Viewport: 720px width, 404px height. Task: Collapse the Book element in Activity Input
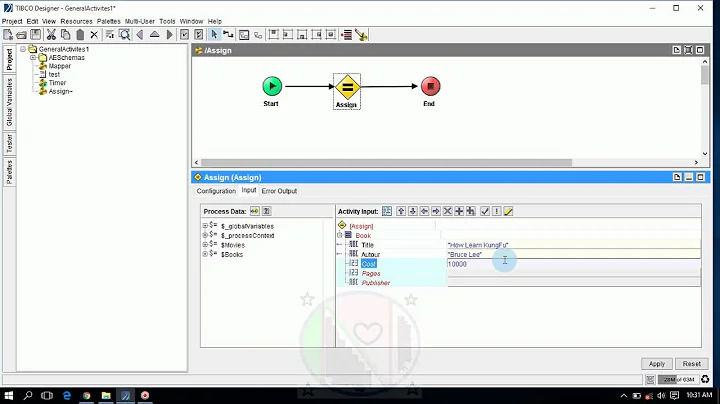click(340, 235)
